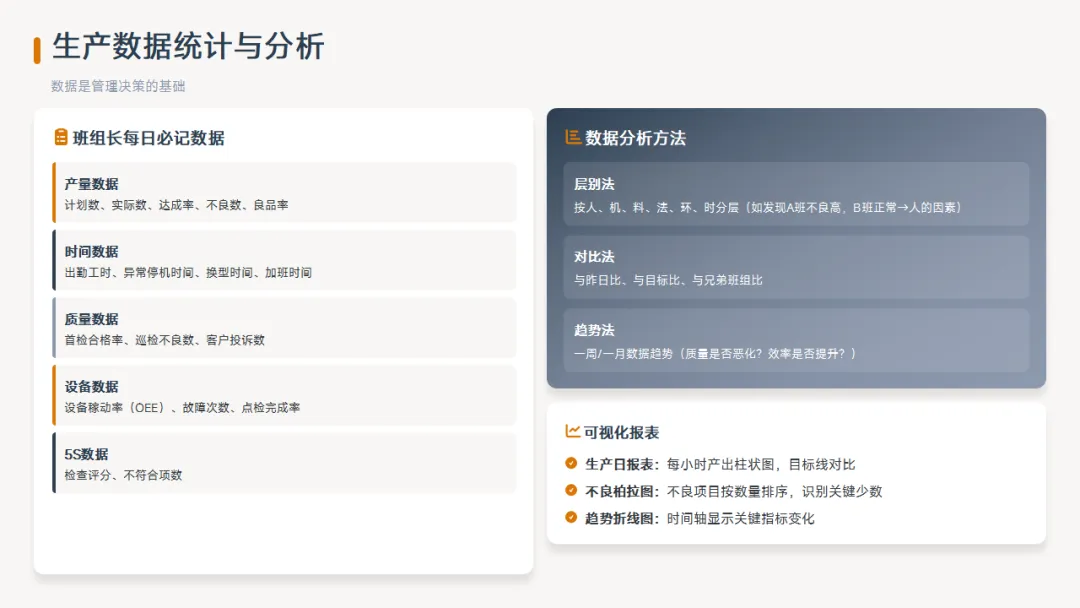Select the line 首检合格率、巡检不良数、客户投诉数
Image resolution: width=1080 pixels, height=608 pixels.
(x=165, y=340)
